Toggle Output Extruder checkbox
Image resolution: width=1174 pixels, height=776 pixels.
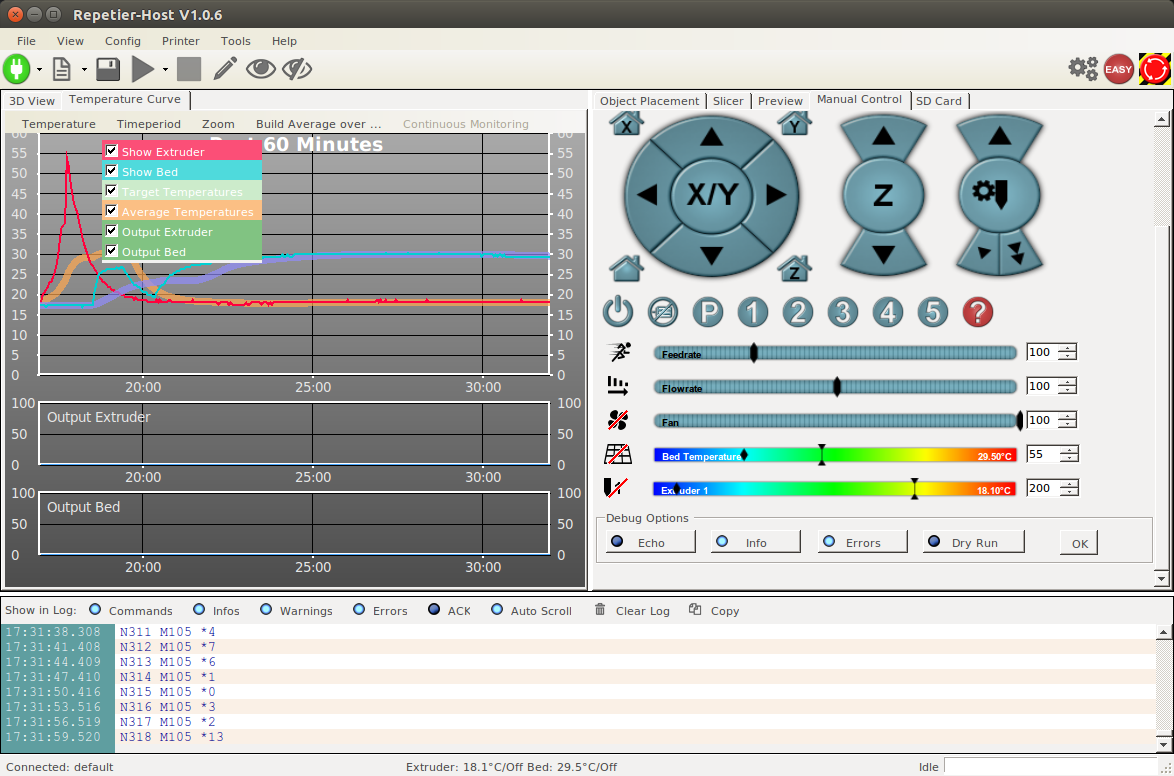point(112,231)
